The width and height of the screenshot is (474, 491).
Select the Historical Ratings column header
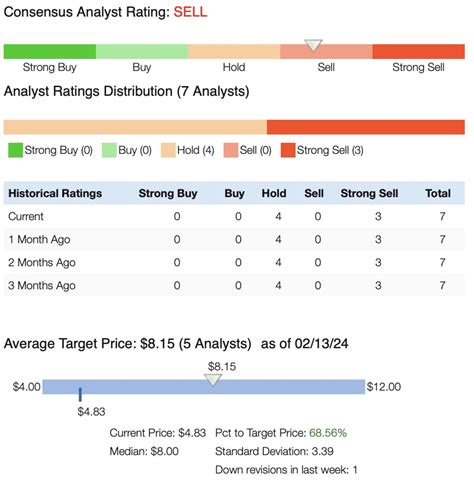55,193
